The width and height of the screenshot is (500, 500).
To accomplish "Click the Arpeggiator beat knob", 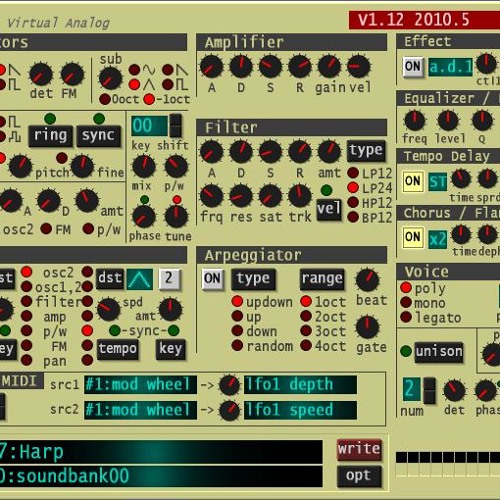I will click(367, 280).
